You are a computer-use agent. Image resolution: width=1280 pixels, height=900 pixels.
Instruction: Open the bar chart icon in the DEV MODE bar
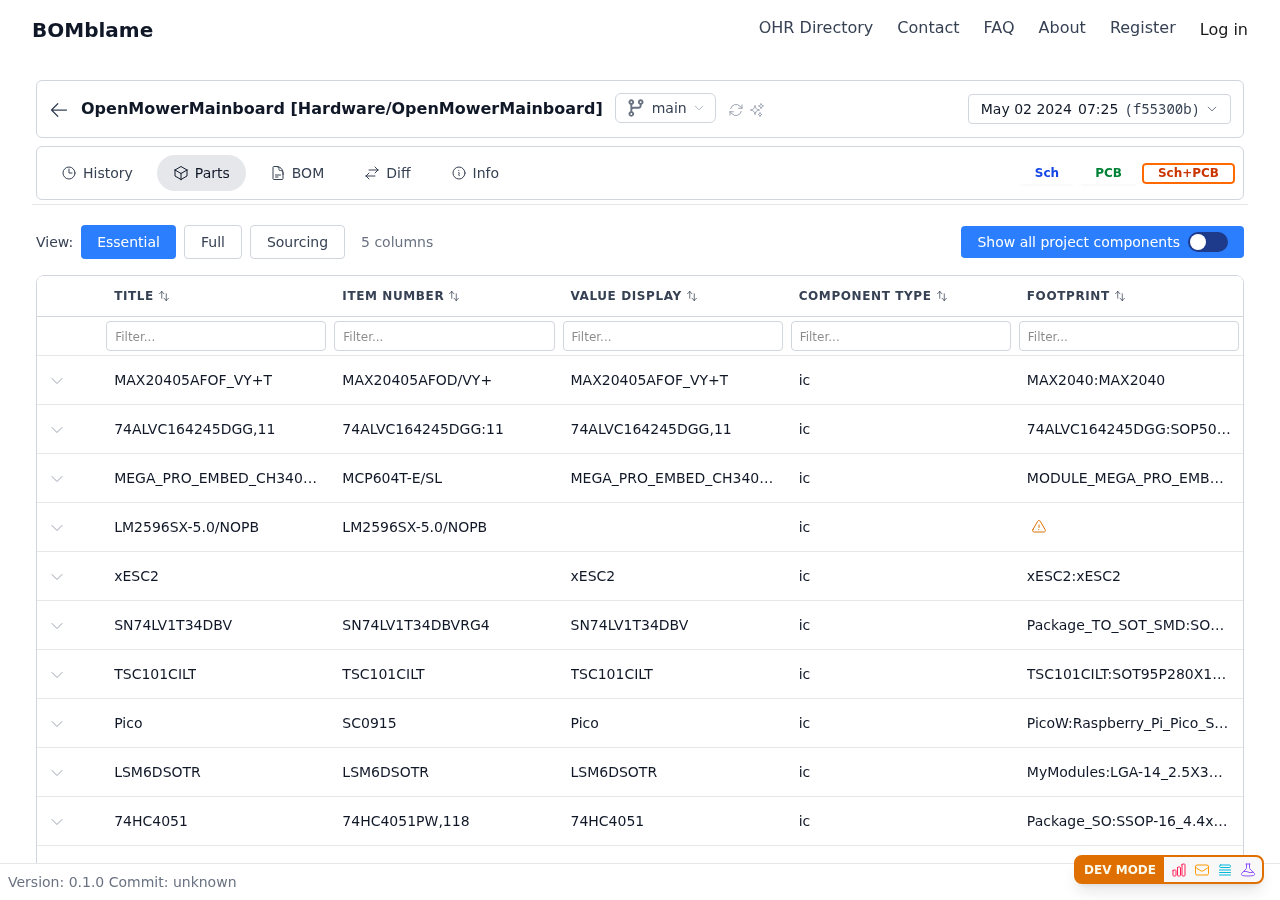pos(1179,870)
